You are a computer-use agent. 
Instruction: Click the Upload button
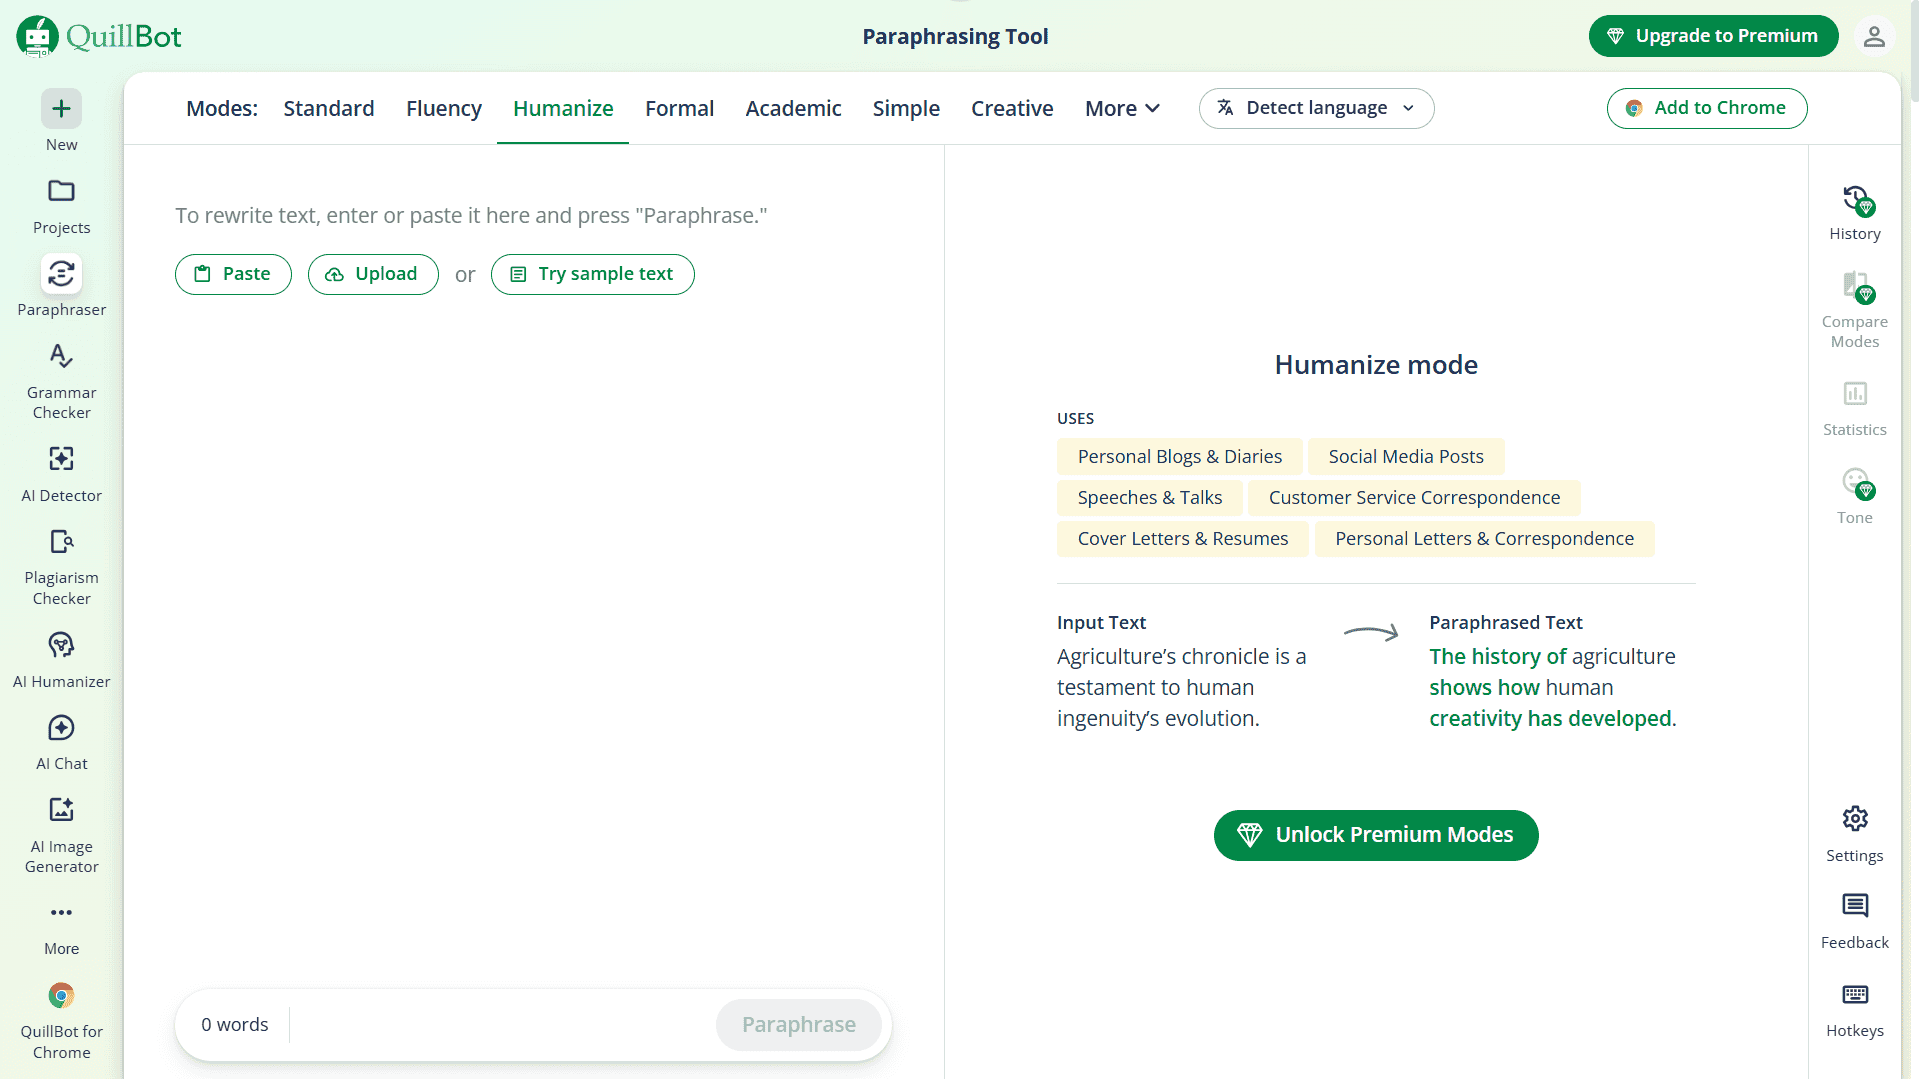tap(373, 274)
